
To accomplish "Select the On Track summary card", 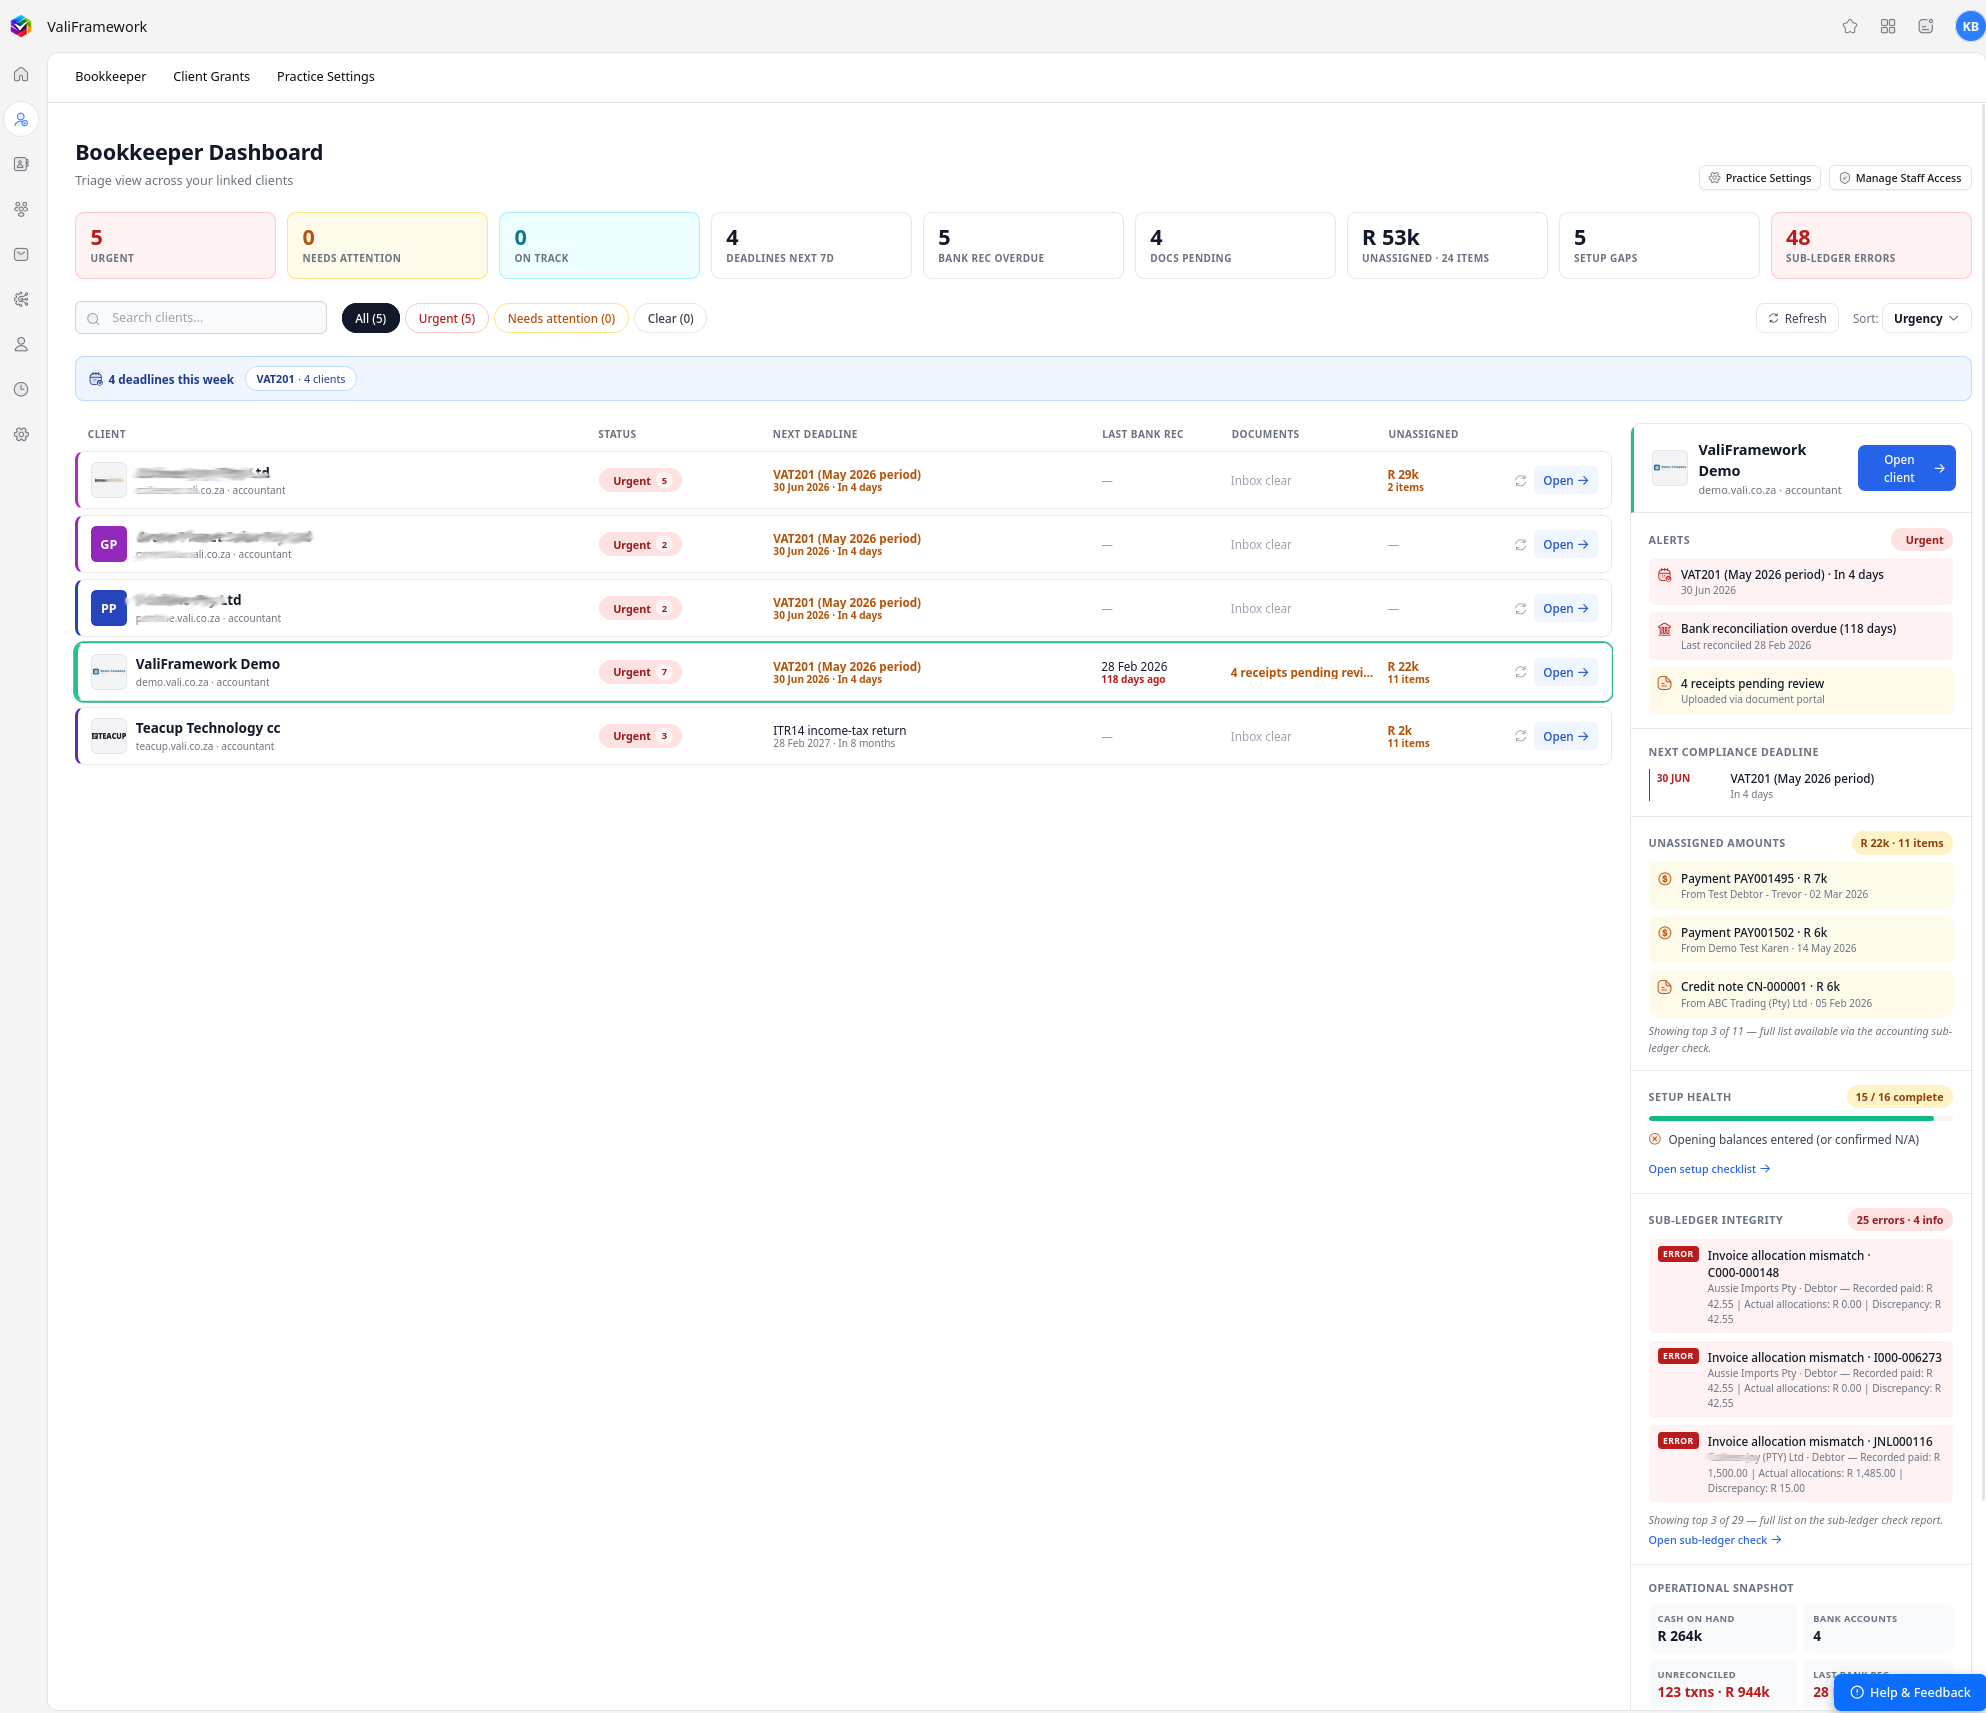I will pos(599,245).
